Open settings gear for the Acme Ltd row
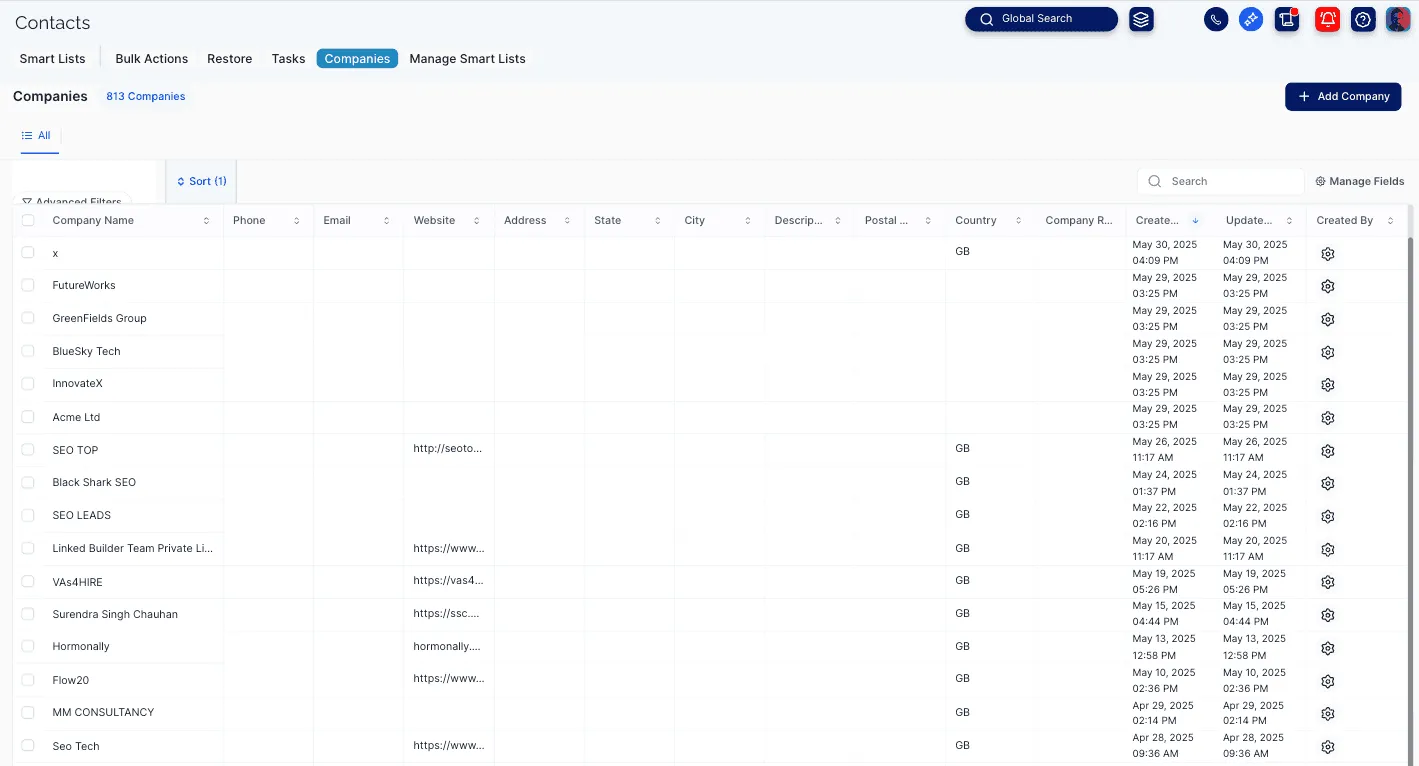The image size is (1419, 766). [1327, 417]
